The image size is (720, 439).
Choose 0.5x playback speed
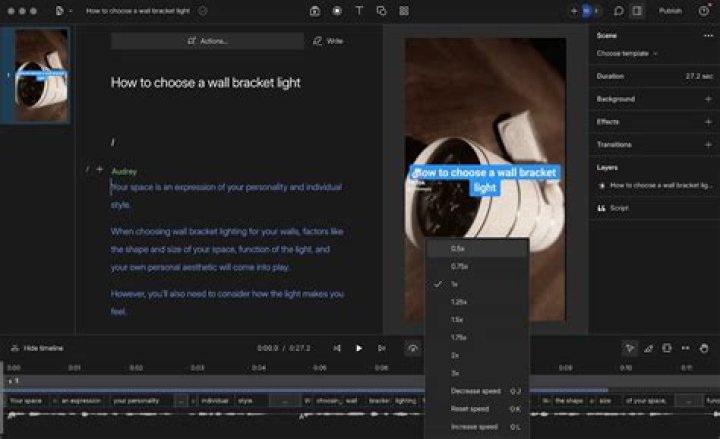(x=458, y=248)
